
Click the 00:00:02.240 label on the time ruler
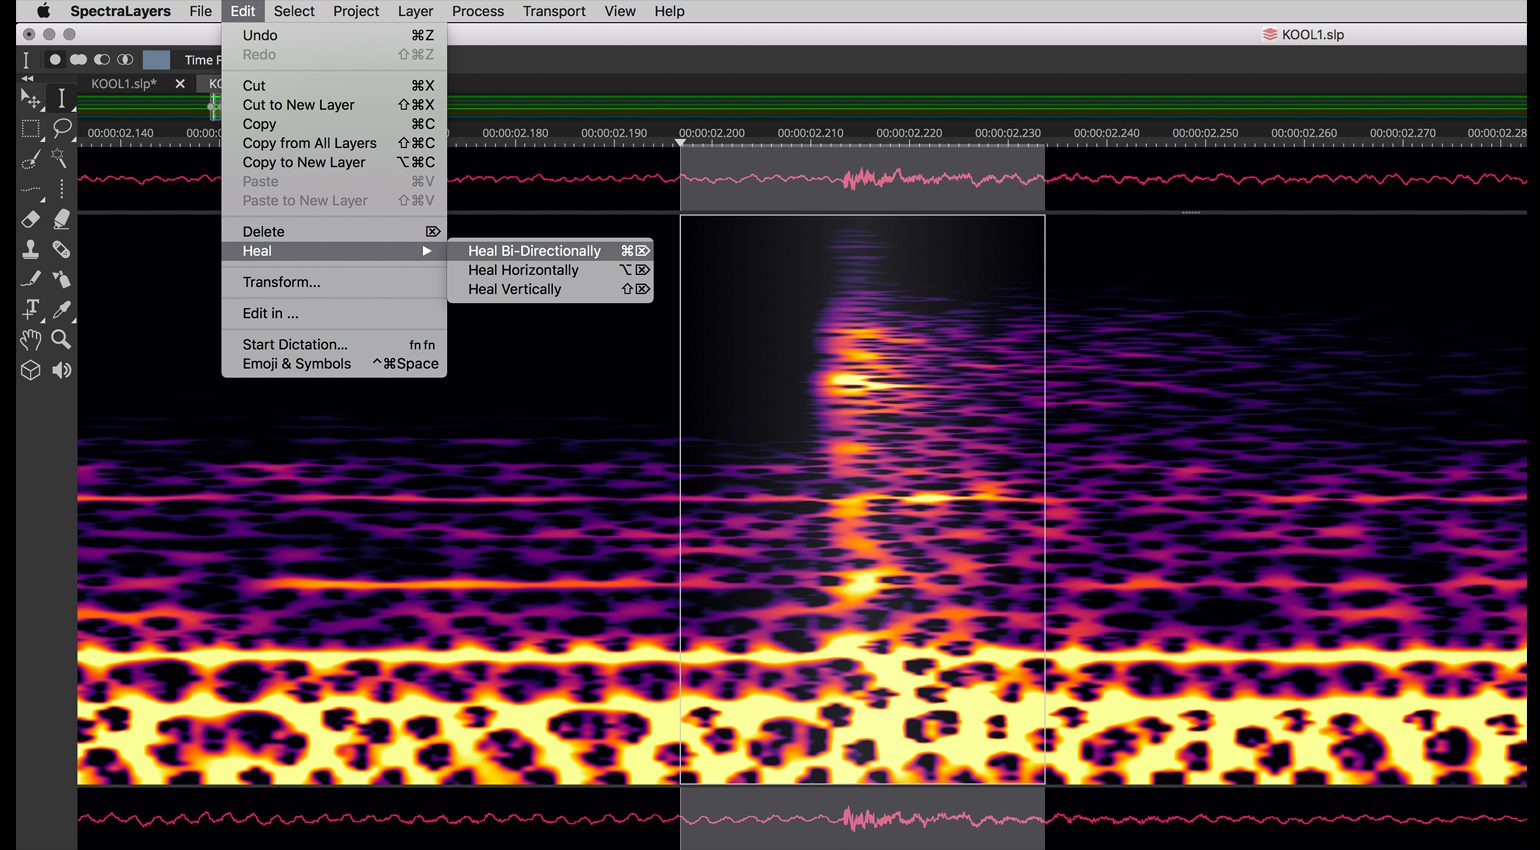(1106, 133)
